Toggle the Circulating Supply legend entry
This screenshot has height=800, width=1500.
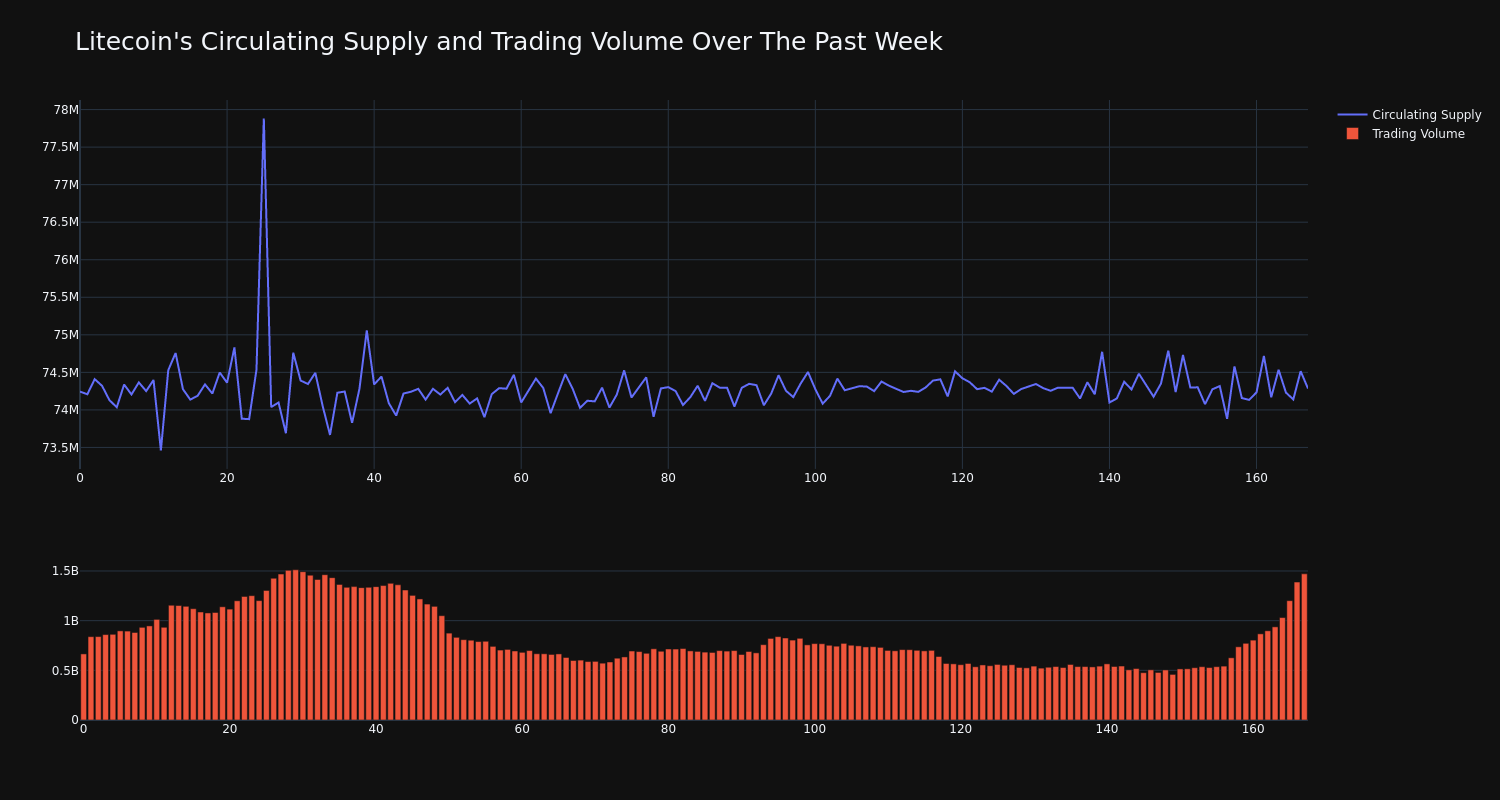tap(1409, 115)
